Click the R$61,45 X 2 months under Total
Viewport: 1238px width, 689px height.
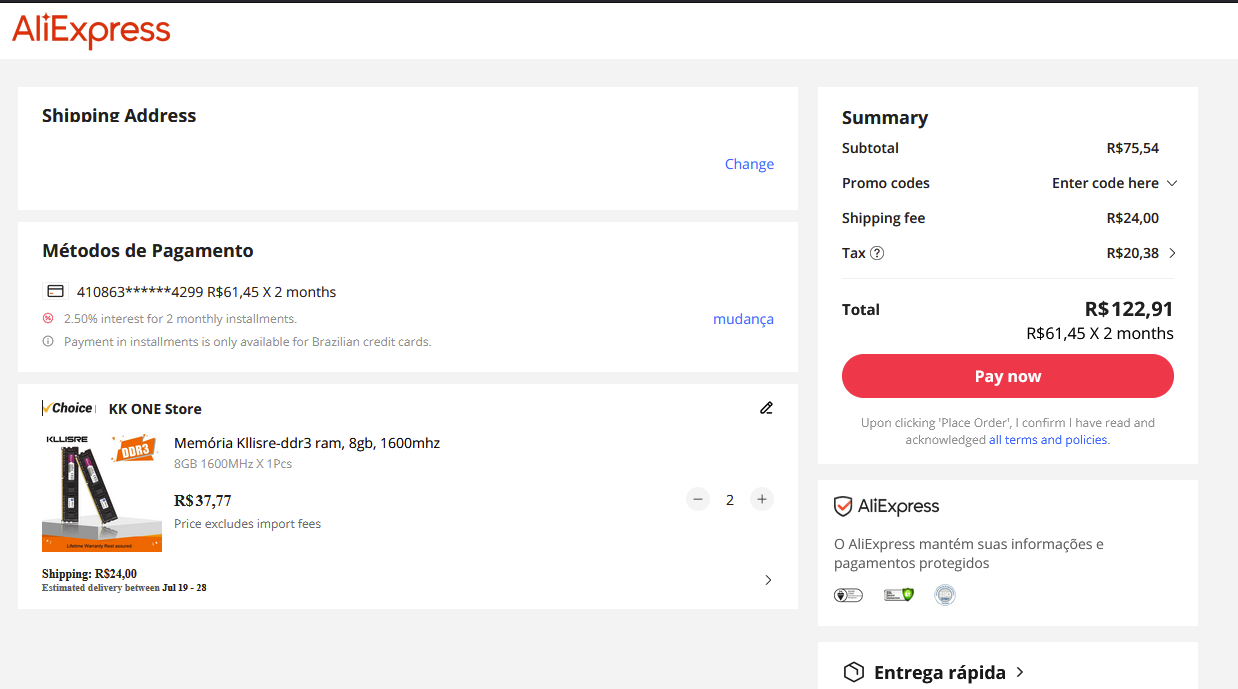[x=1100, y=333]
